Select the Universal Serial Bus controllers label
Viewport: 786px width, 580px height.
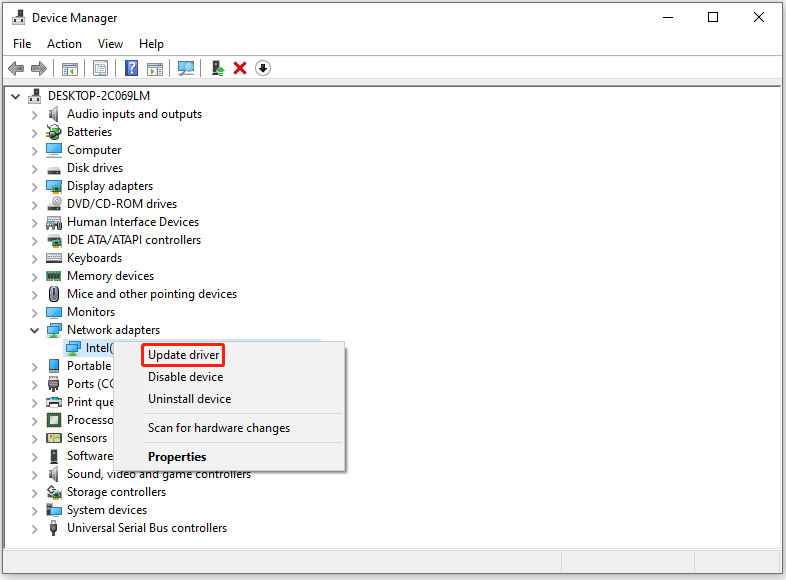pos(147,528)
